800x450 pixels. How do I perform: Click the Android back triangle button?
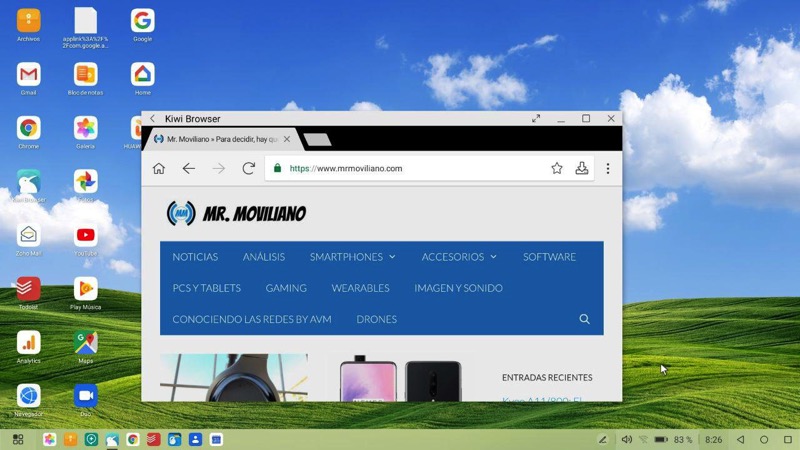740,439
